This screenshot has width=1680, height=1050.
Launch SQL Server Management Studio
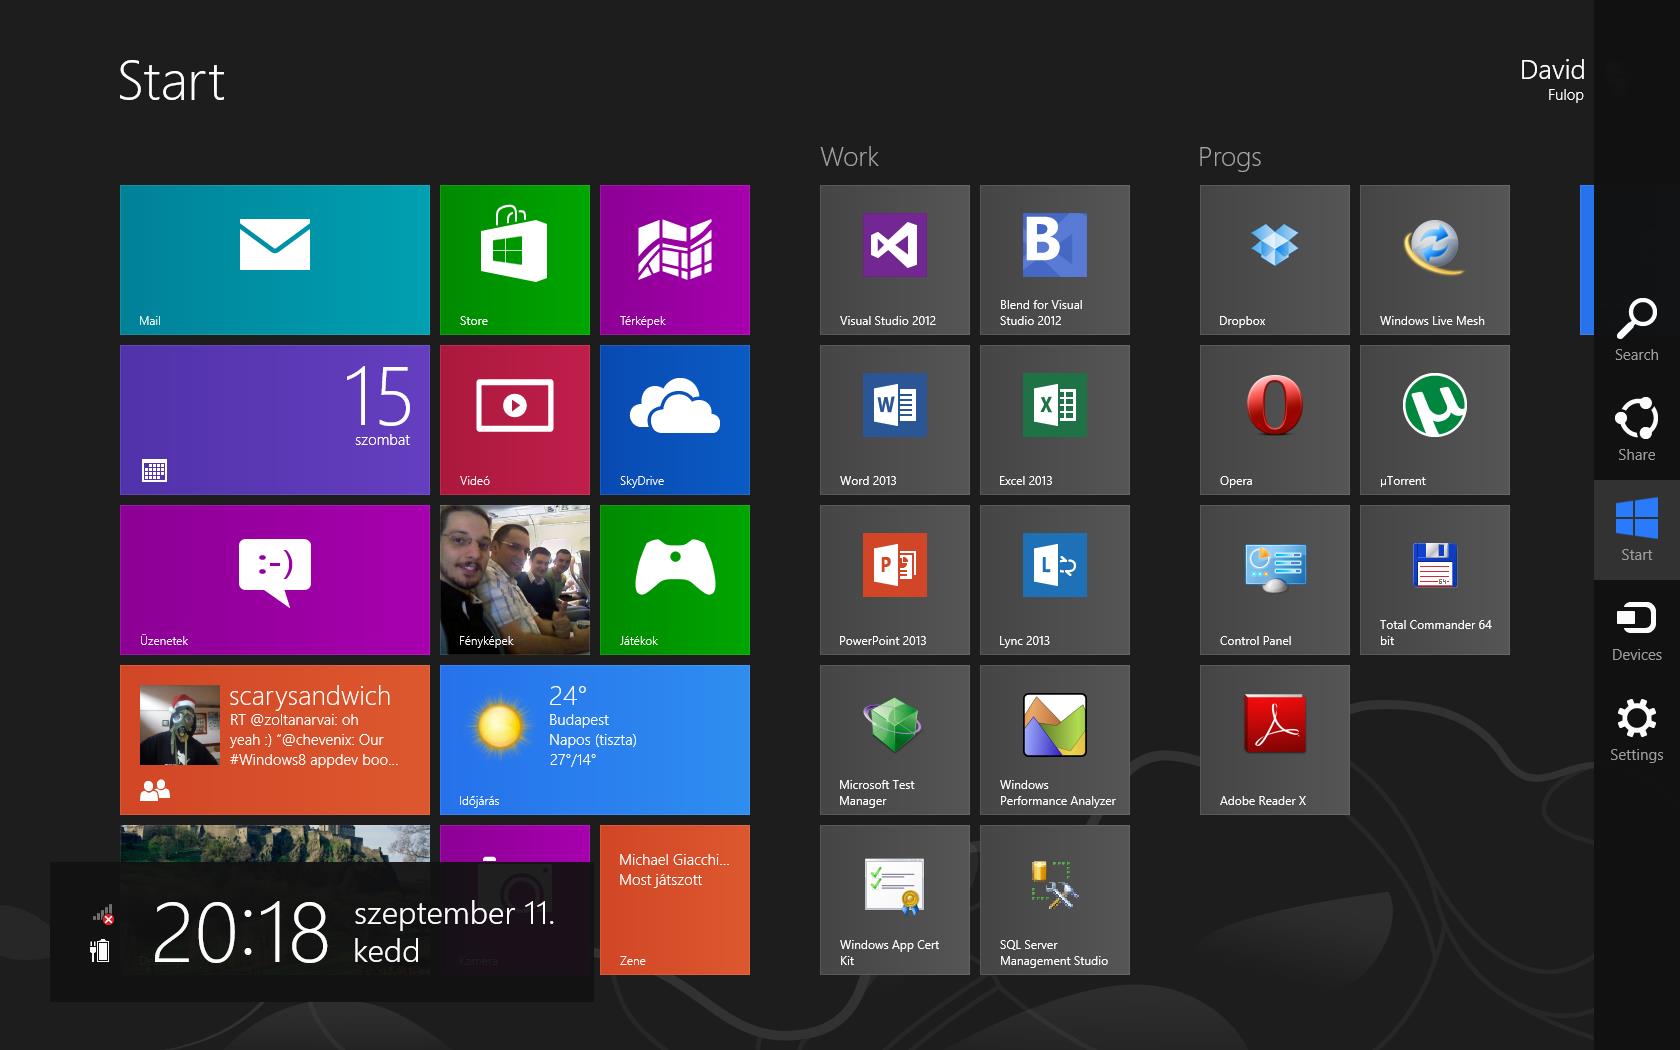point(1055,900)
